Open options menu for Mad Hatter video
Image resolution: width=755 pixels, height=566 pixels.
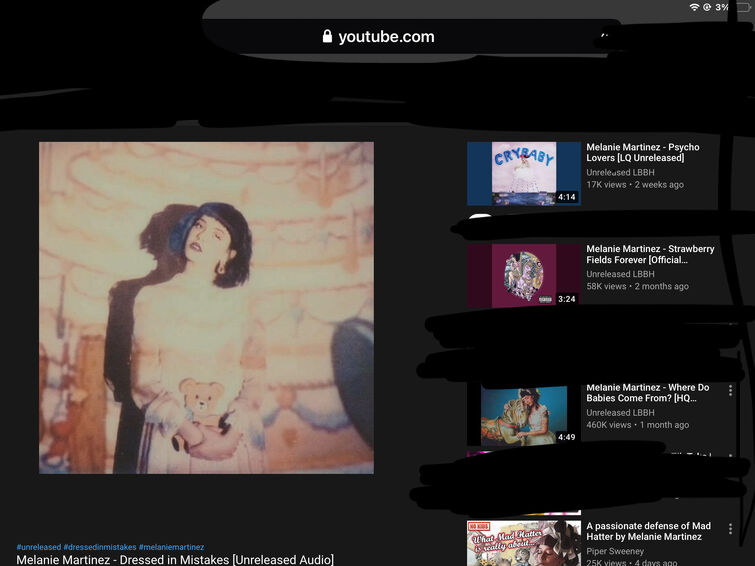coord(730,528)
